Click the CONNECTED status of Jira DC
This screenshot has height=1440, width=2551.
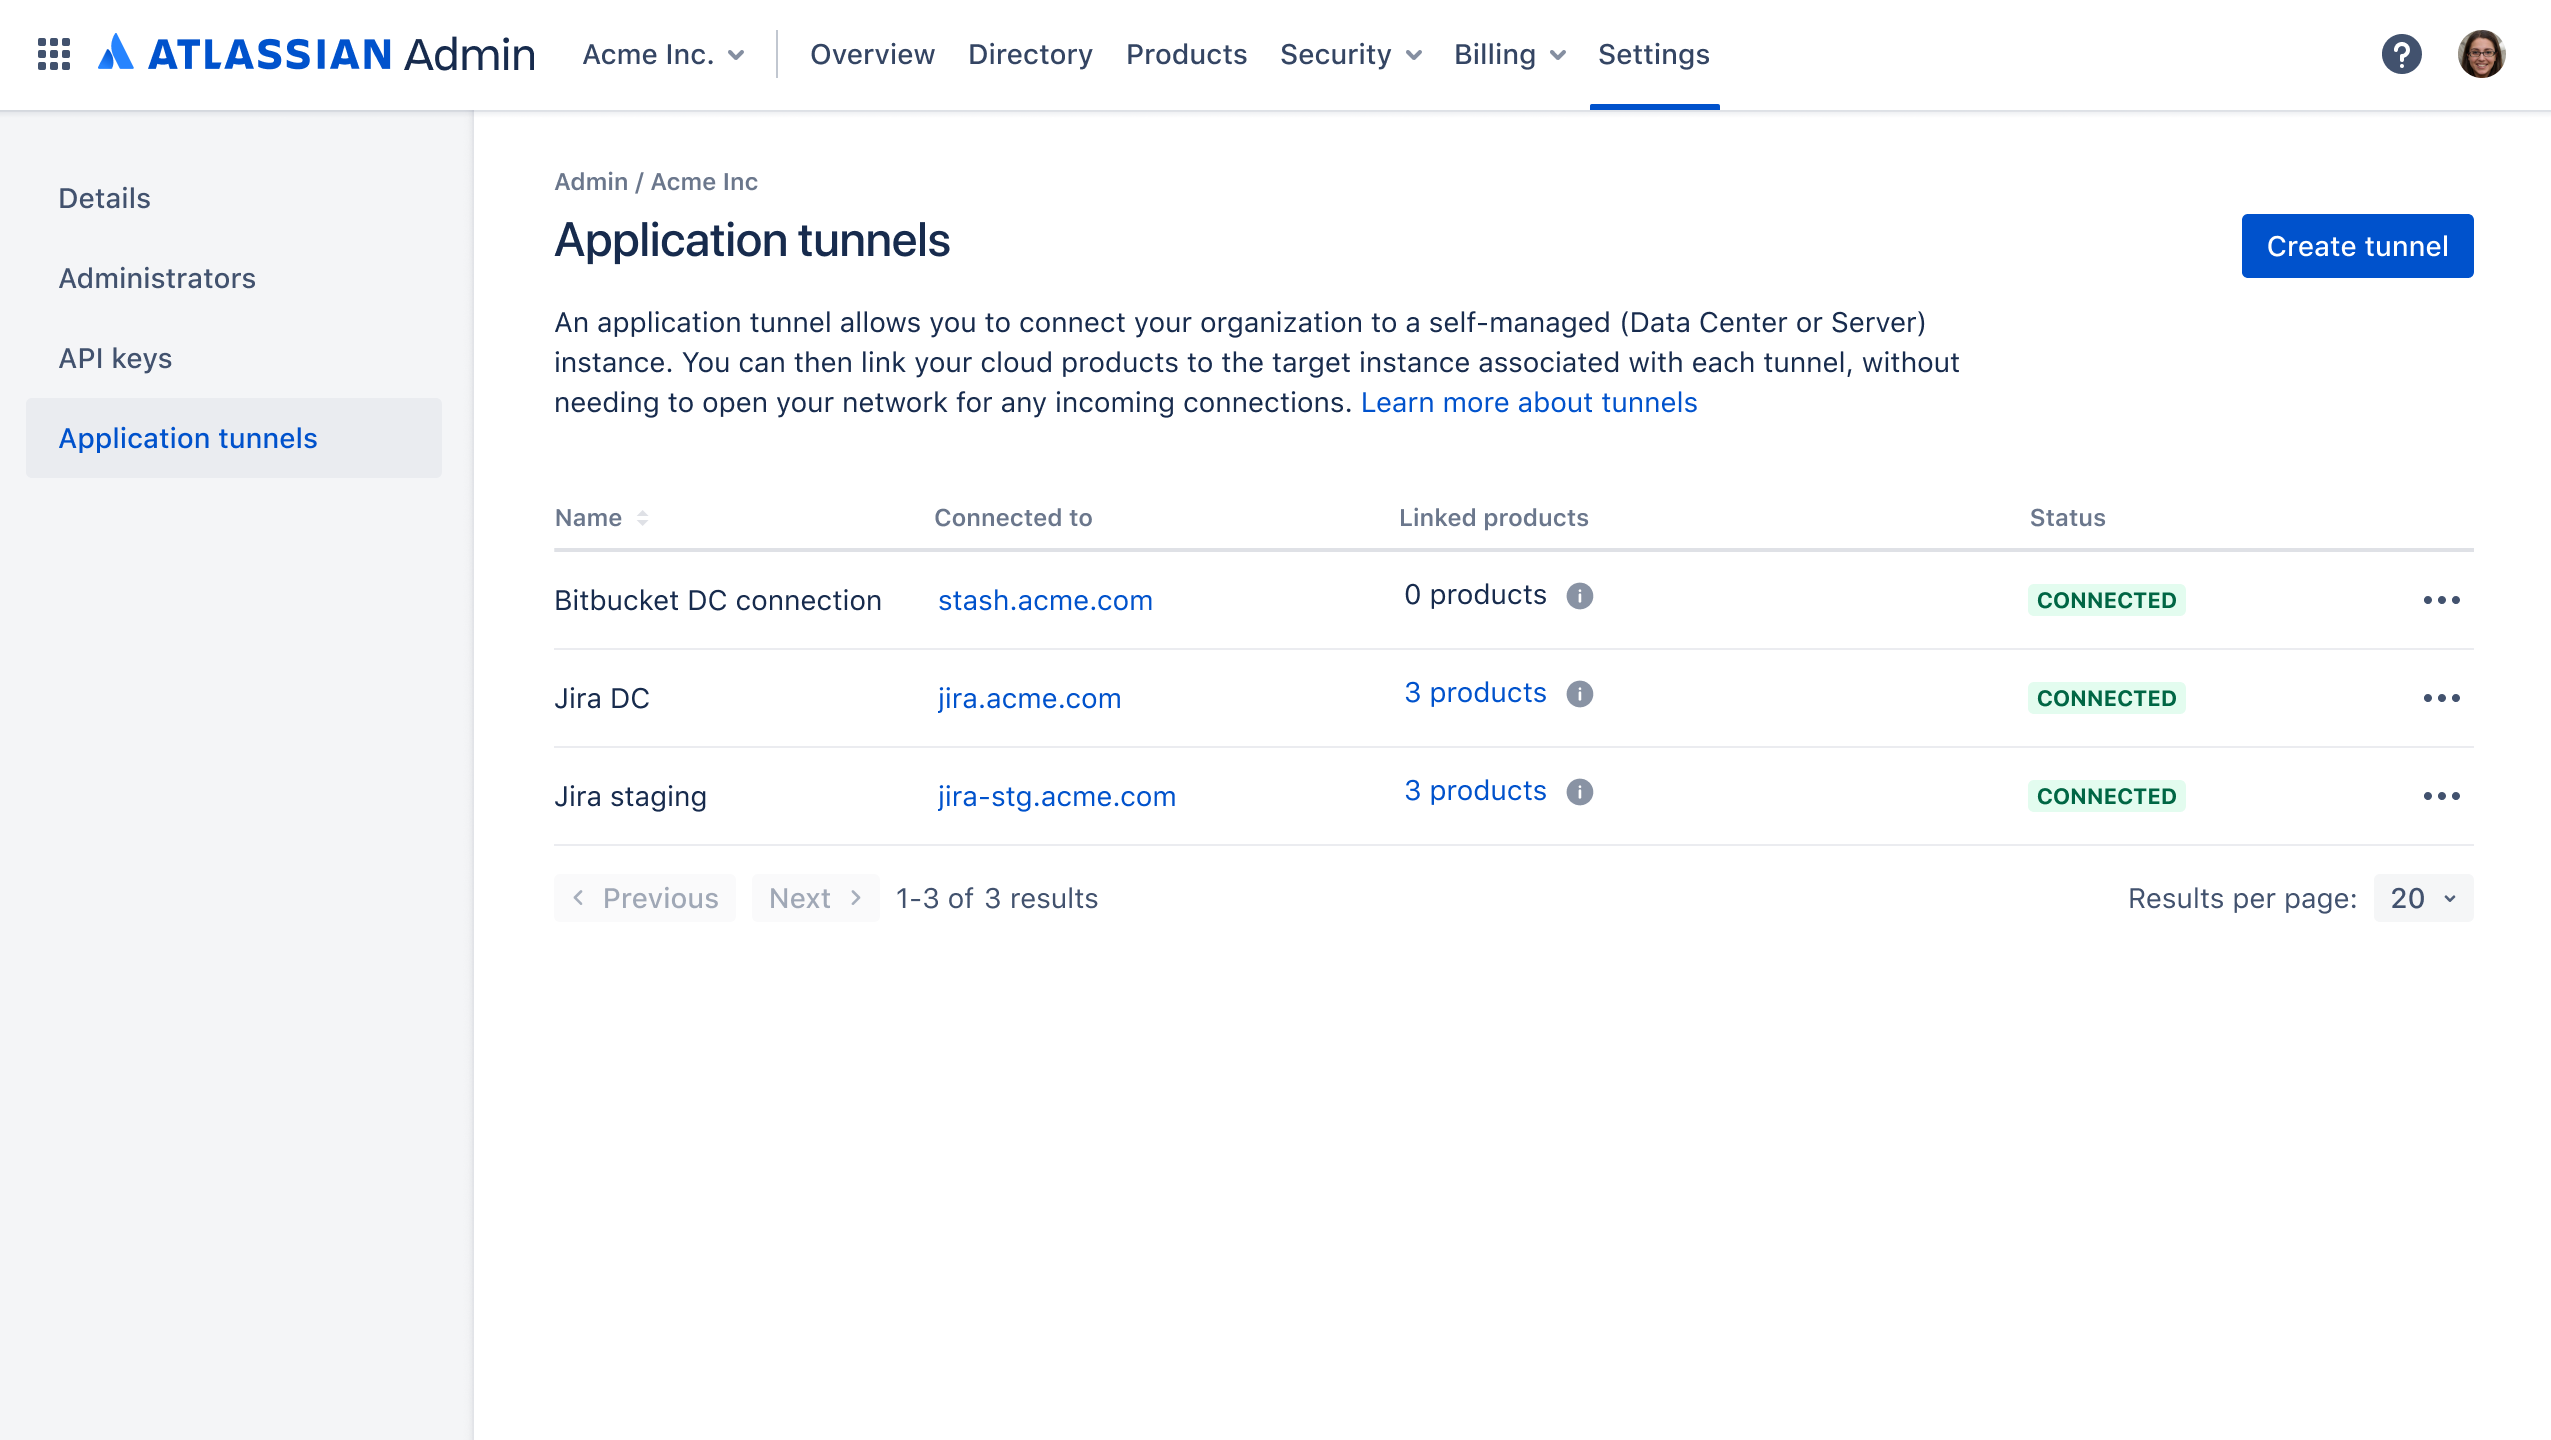tap(2106, 698)
